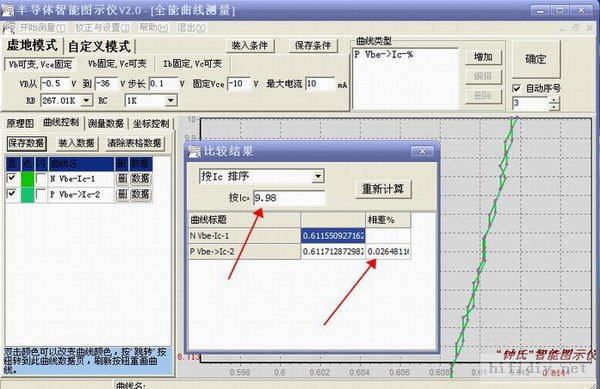Select P Vbe->Ic-2 row in comparison table
600x389 pixels.
click(245, 252)
